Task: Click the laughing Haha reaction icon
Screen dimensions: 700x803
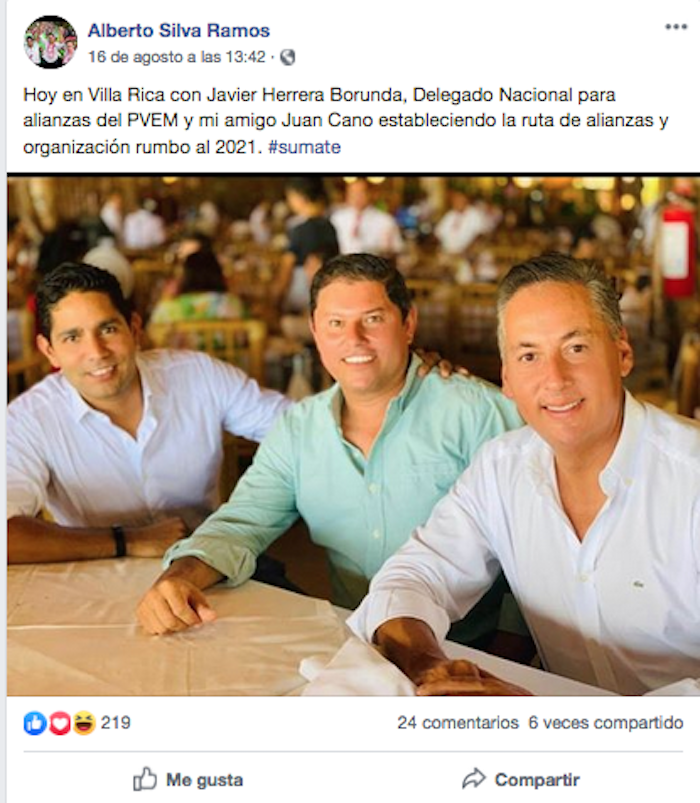Action: (x=83, y=723)
